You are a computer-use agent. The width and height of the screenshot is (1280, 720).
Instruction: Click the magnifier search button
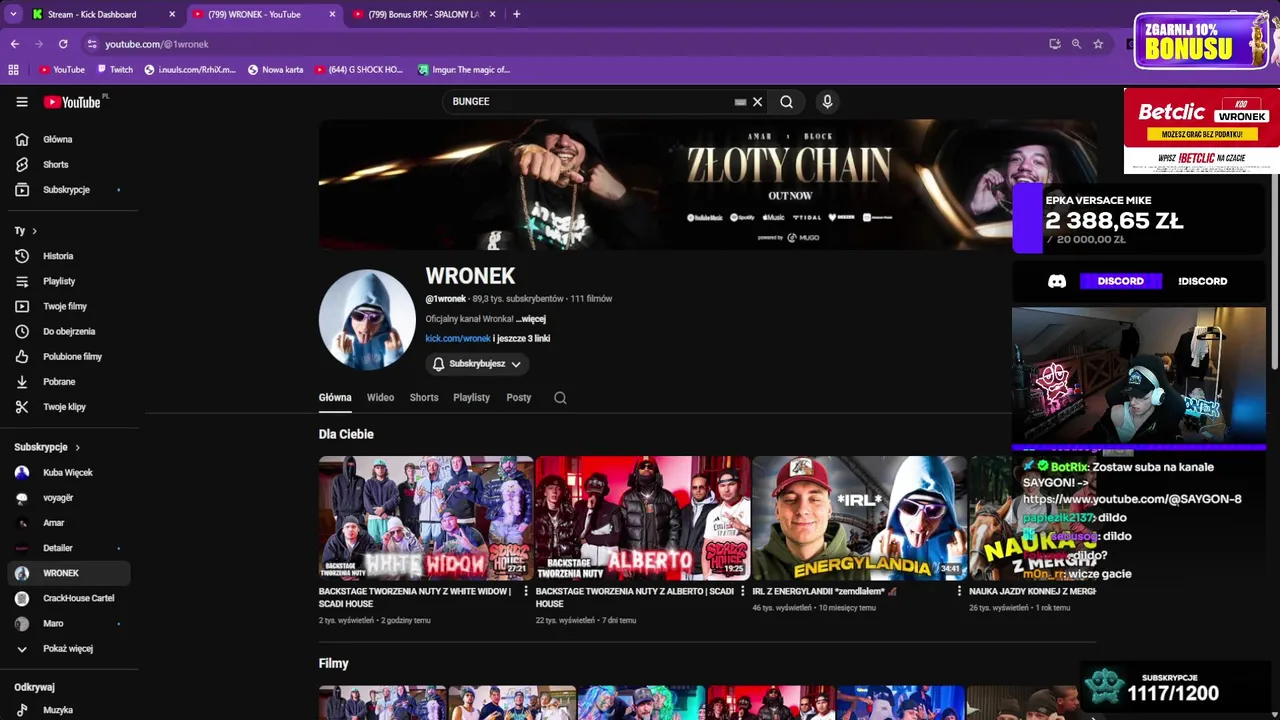(x=786, y=102)
